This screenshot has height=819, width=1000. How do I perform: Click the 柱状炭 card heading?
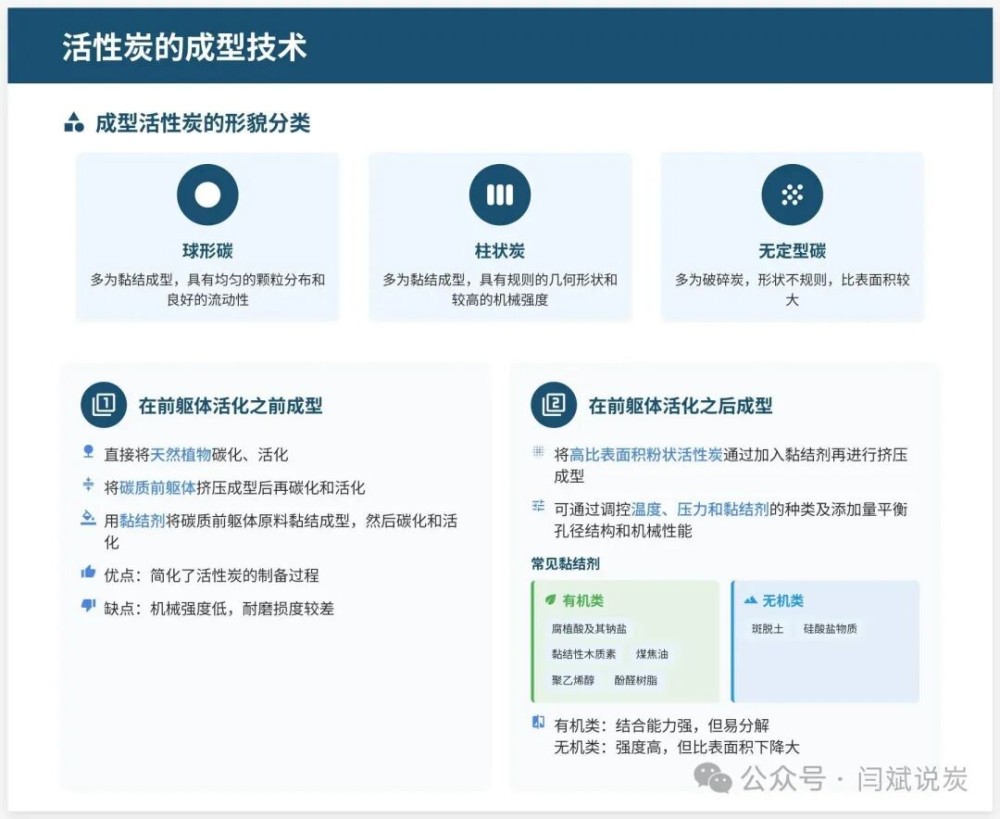pyautogui.click(x=500, y=251)
